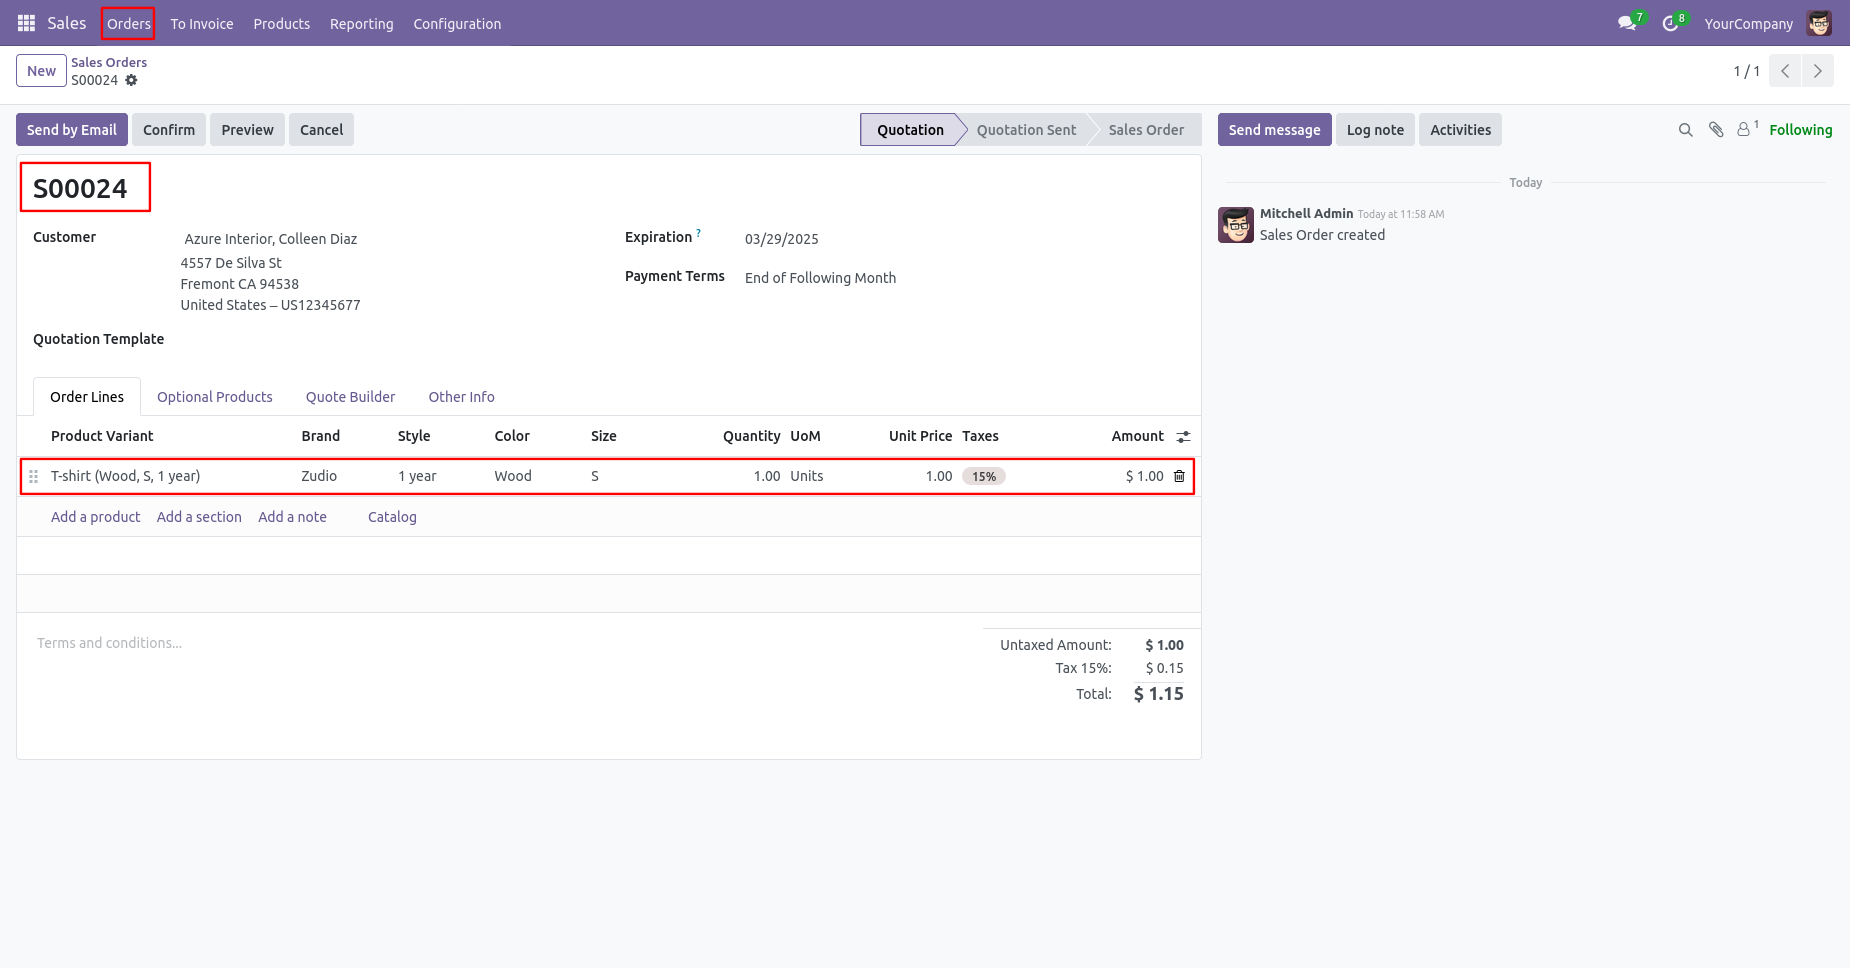Confirm the quotation
The height and width of the screenshot is (968, 1850).
tap(169, 130)
